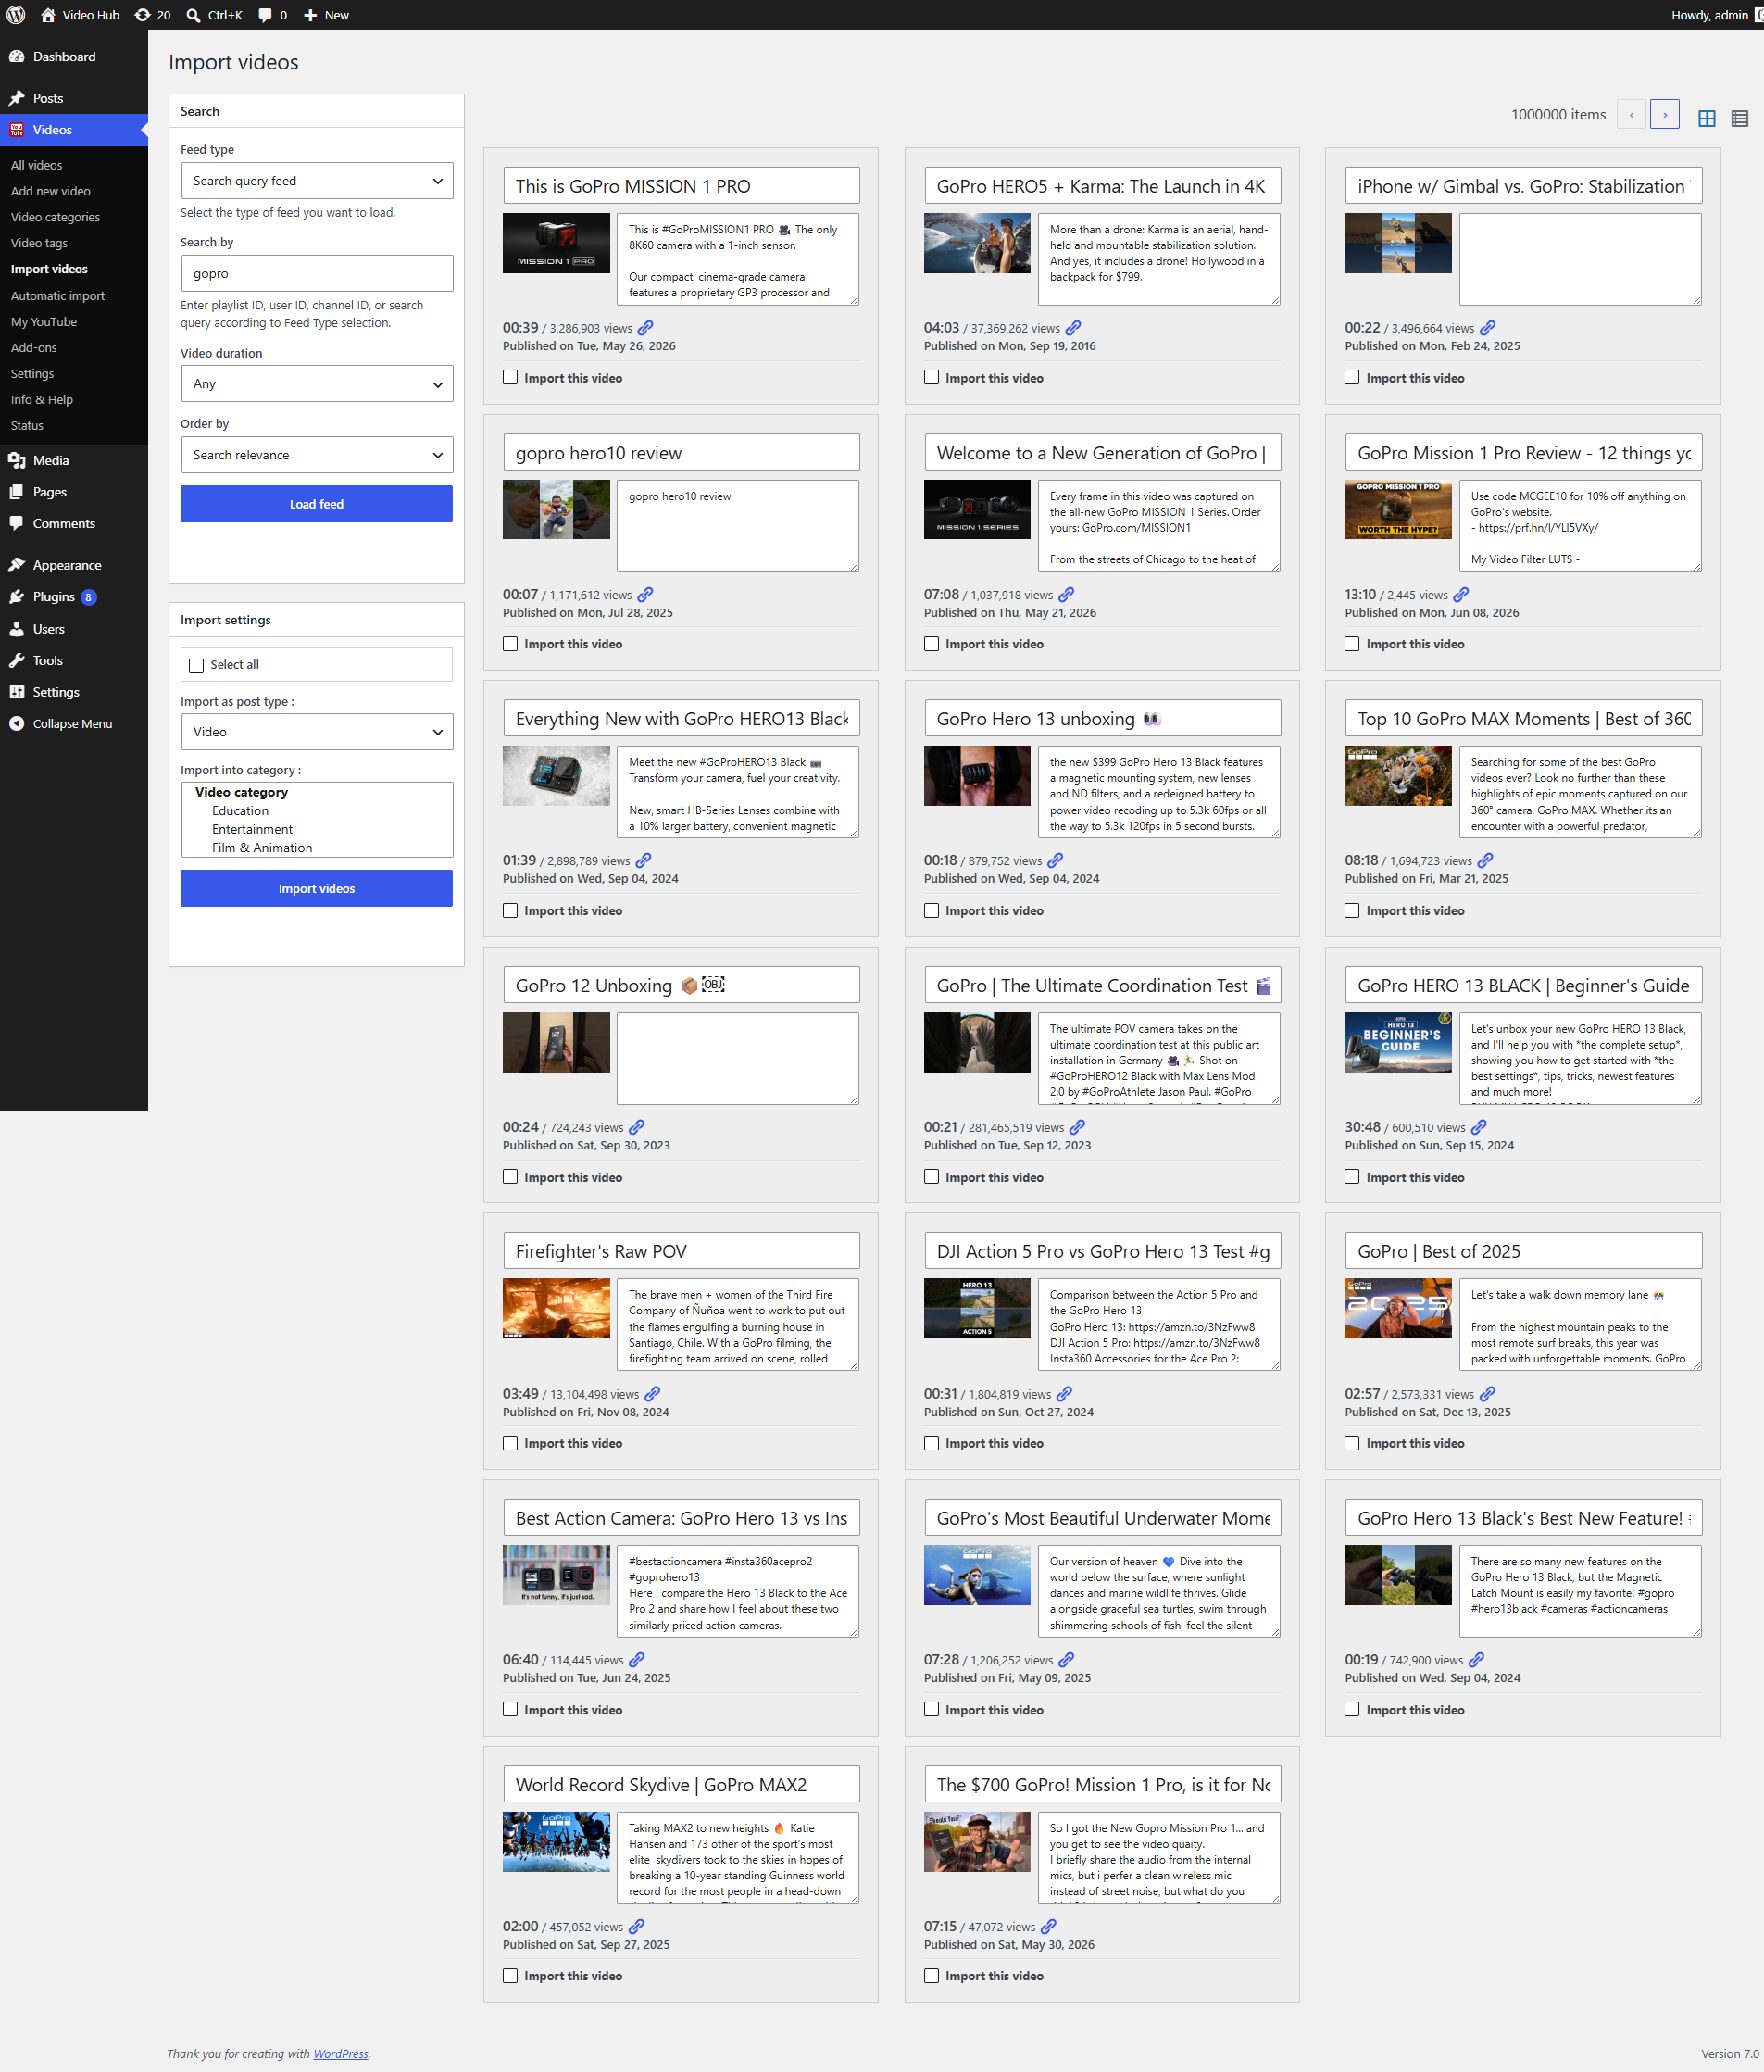Image resolution: width=1764 pixels, height=2072 pixels.
Task: Open the New content plus menu
Action: pyautogui.click(x=326, y=15)
